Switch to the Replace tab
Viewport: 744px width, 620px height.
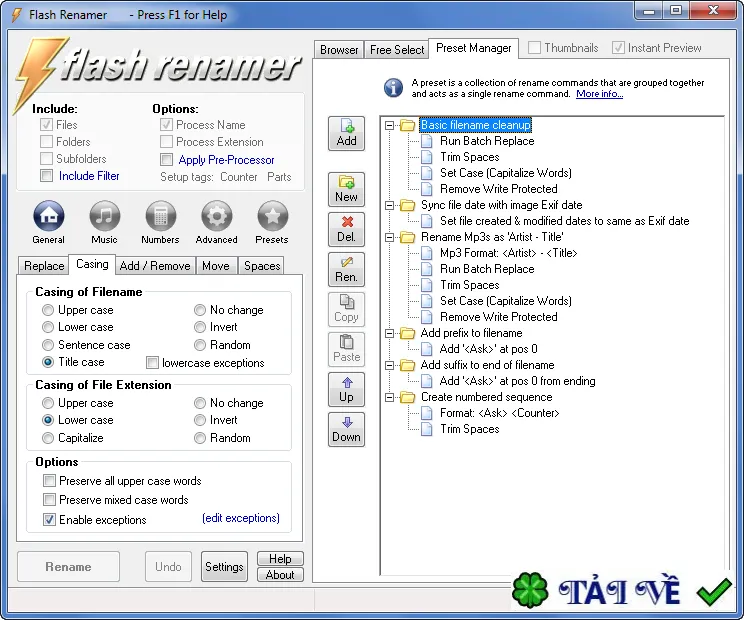[44, 266]
